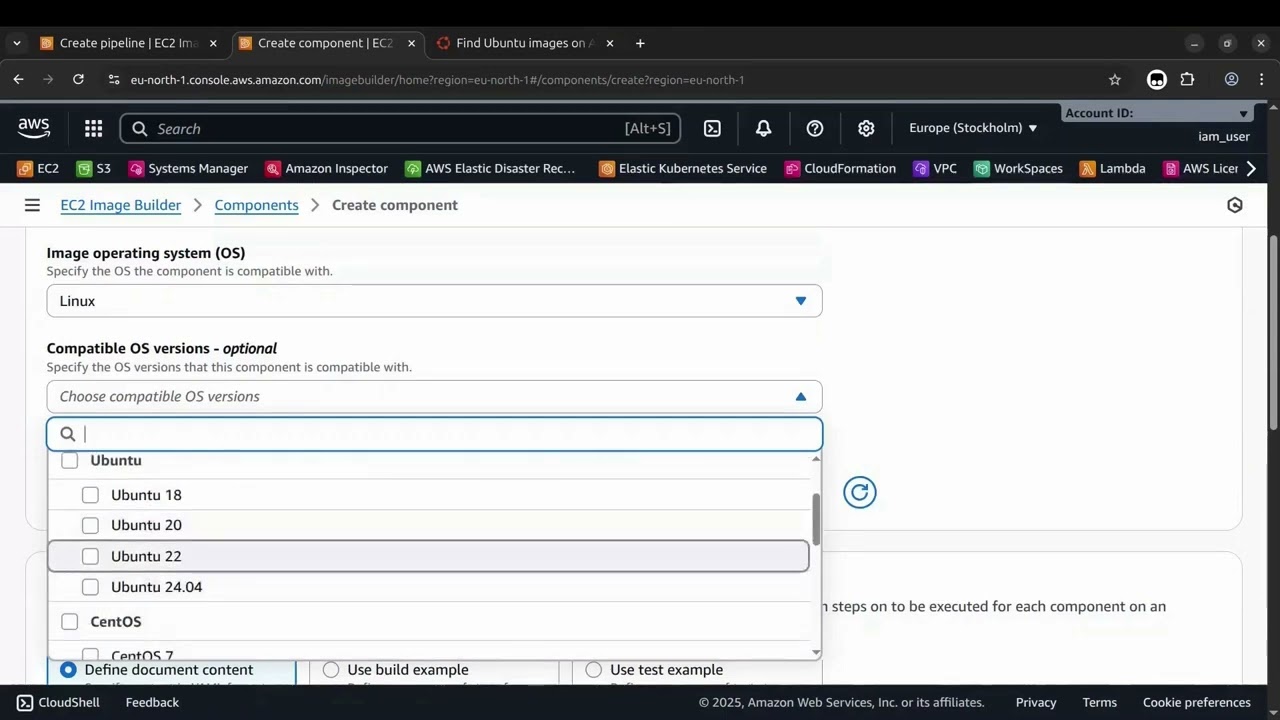Screen dimensions: 1280x720
Task: Show more service shortcuts arrow
Action: click(1250, 168)
